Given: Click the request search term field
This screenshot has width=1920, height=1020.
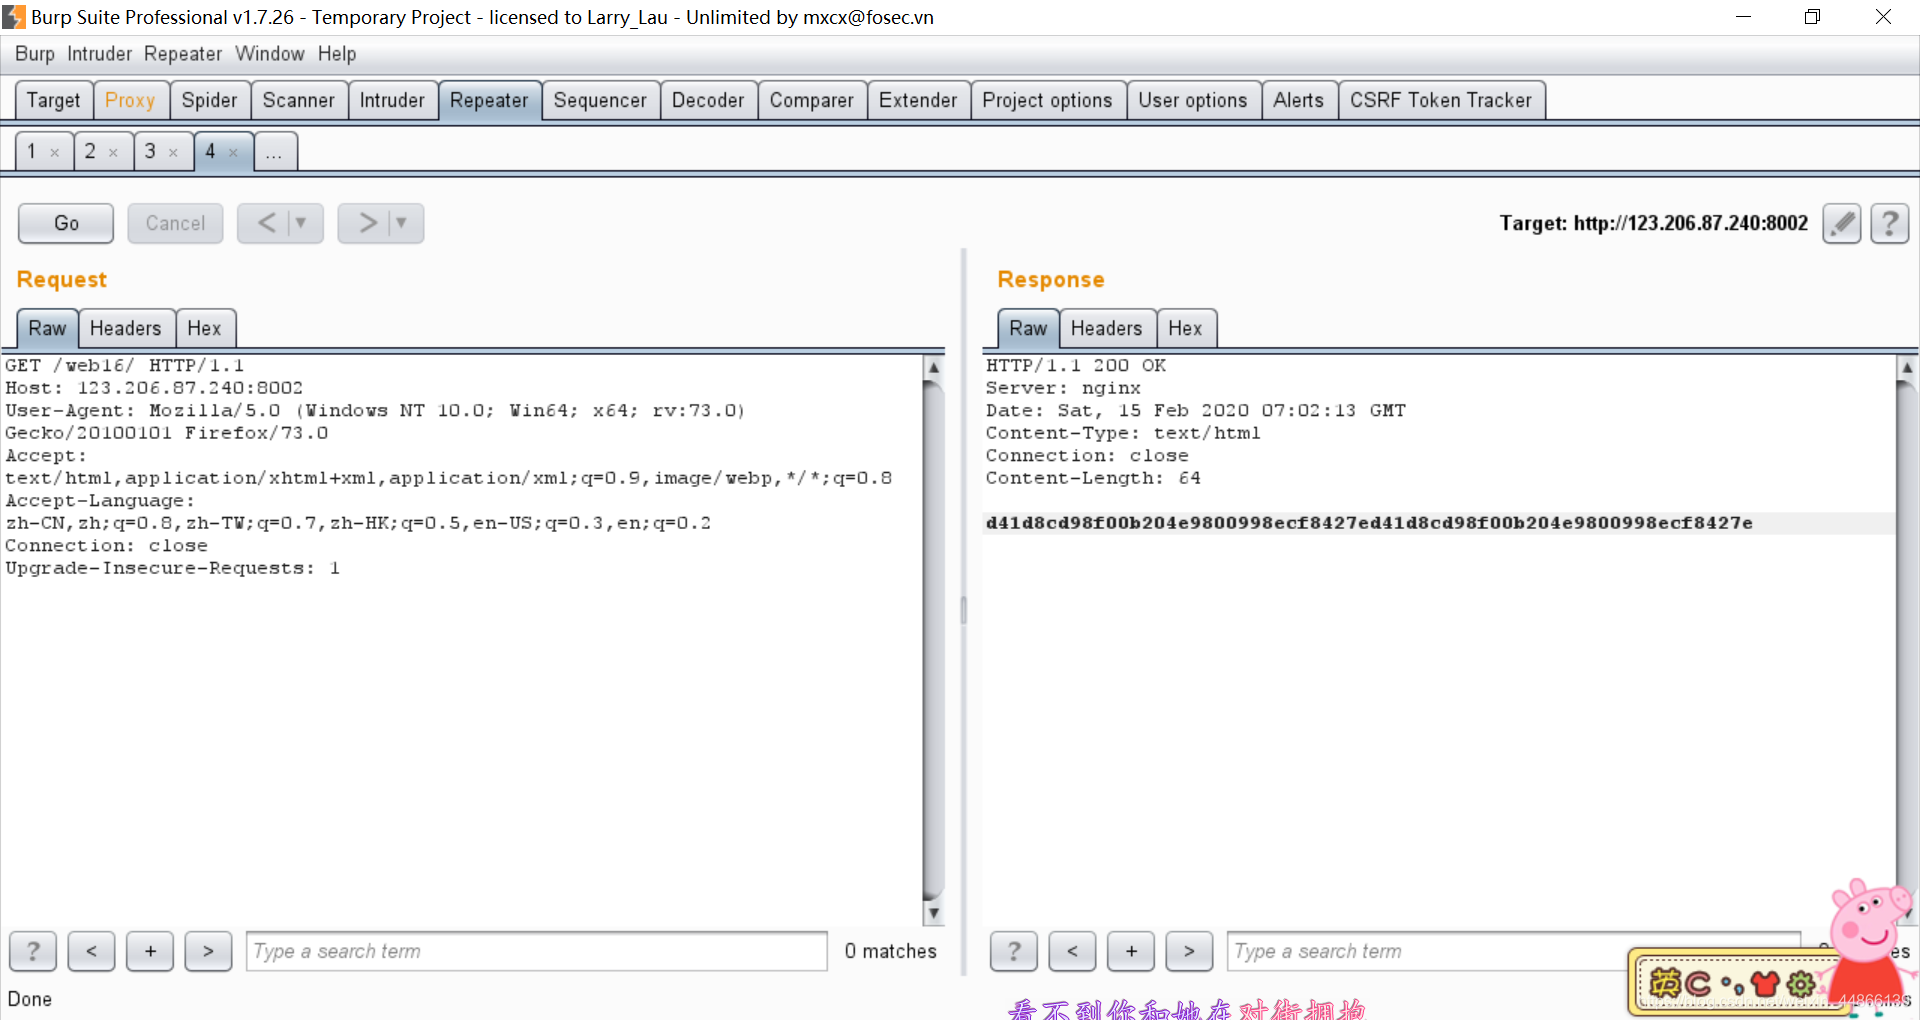Looking at the screenshot, I should (537, 951).
